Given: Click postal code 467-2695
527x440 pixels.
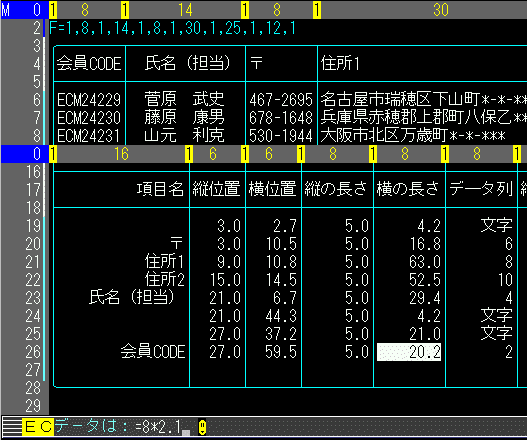Looking at the screenshot, I should 281,99.
